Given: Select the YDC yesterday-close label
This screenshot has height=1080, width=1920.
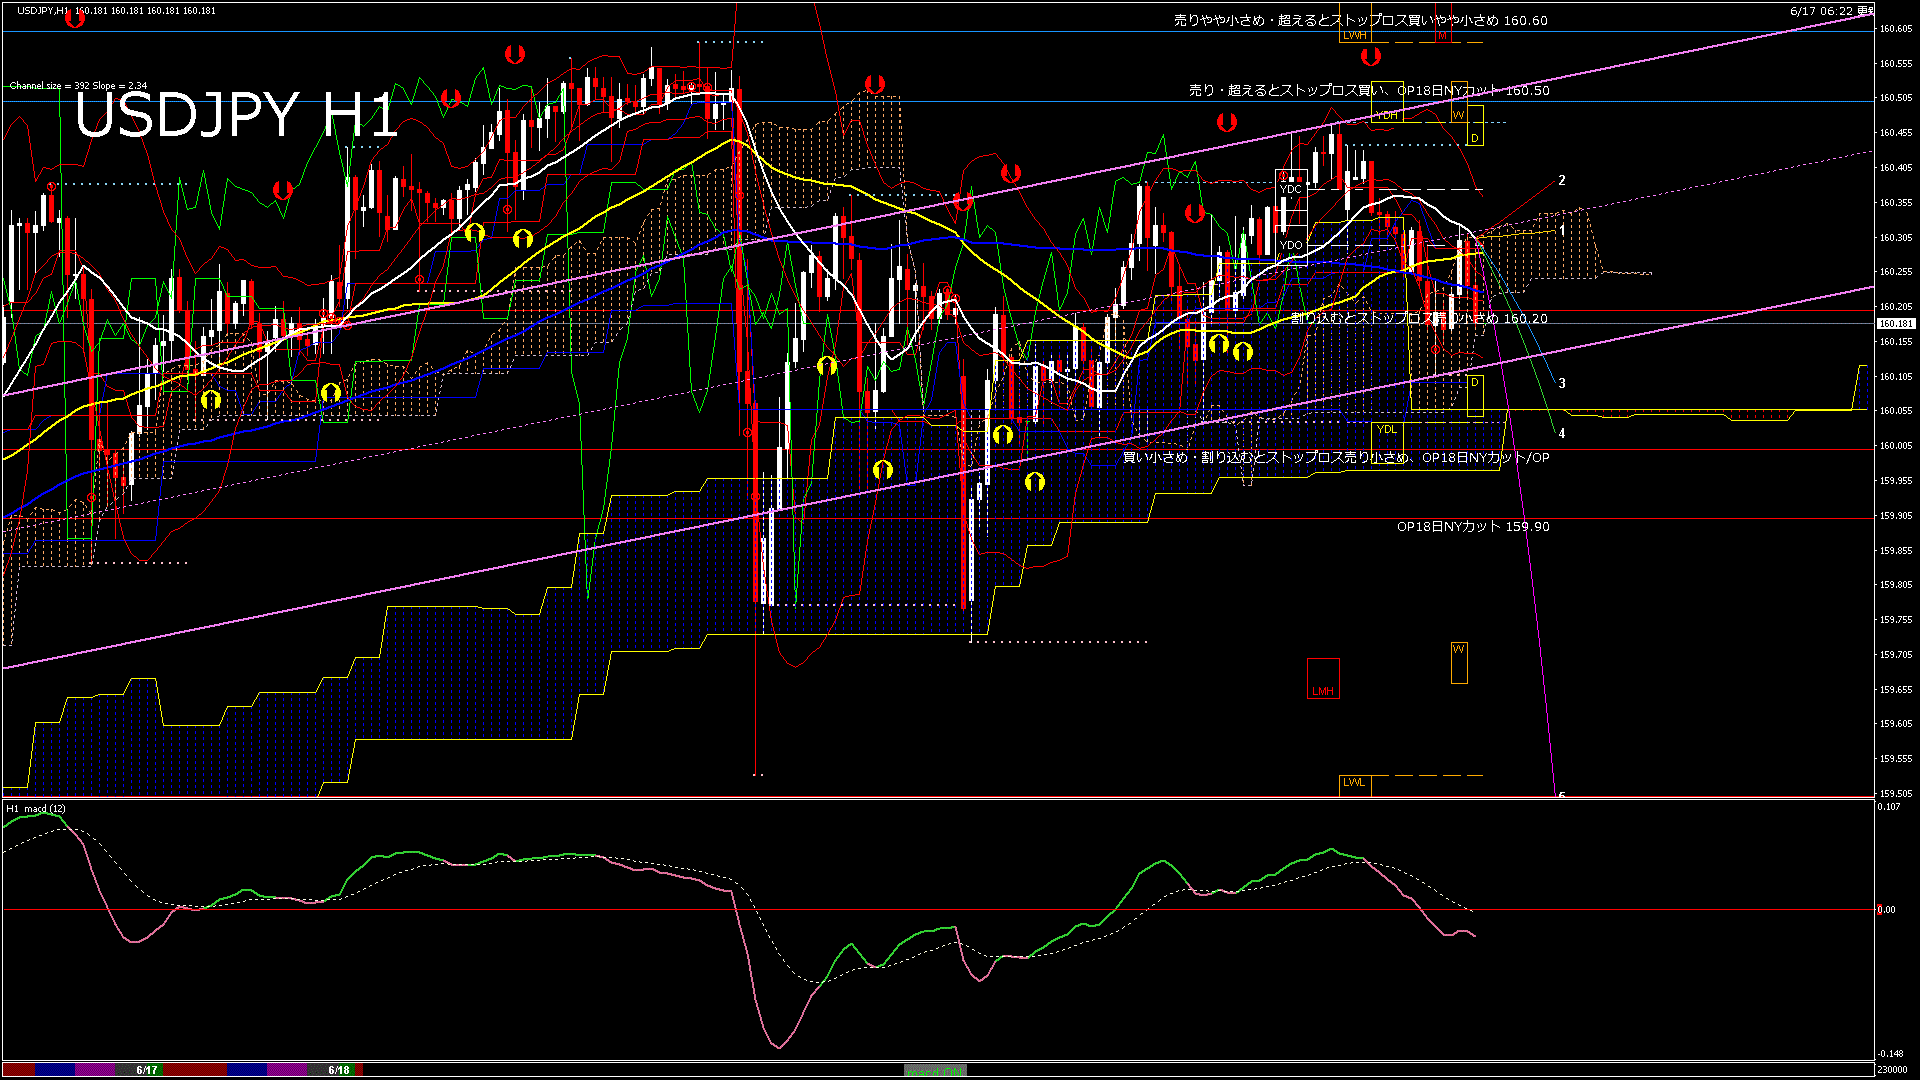Looking at the screenshot, I should tap(1291, 189).
